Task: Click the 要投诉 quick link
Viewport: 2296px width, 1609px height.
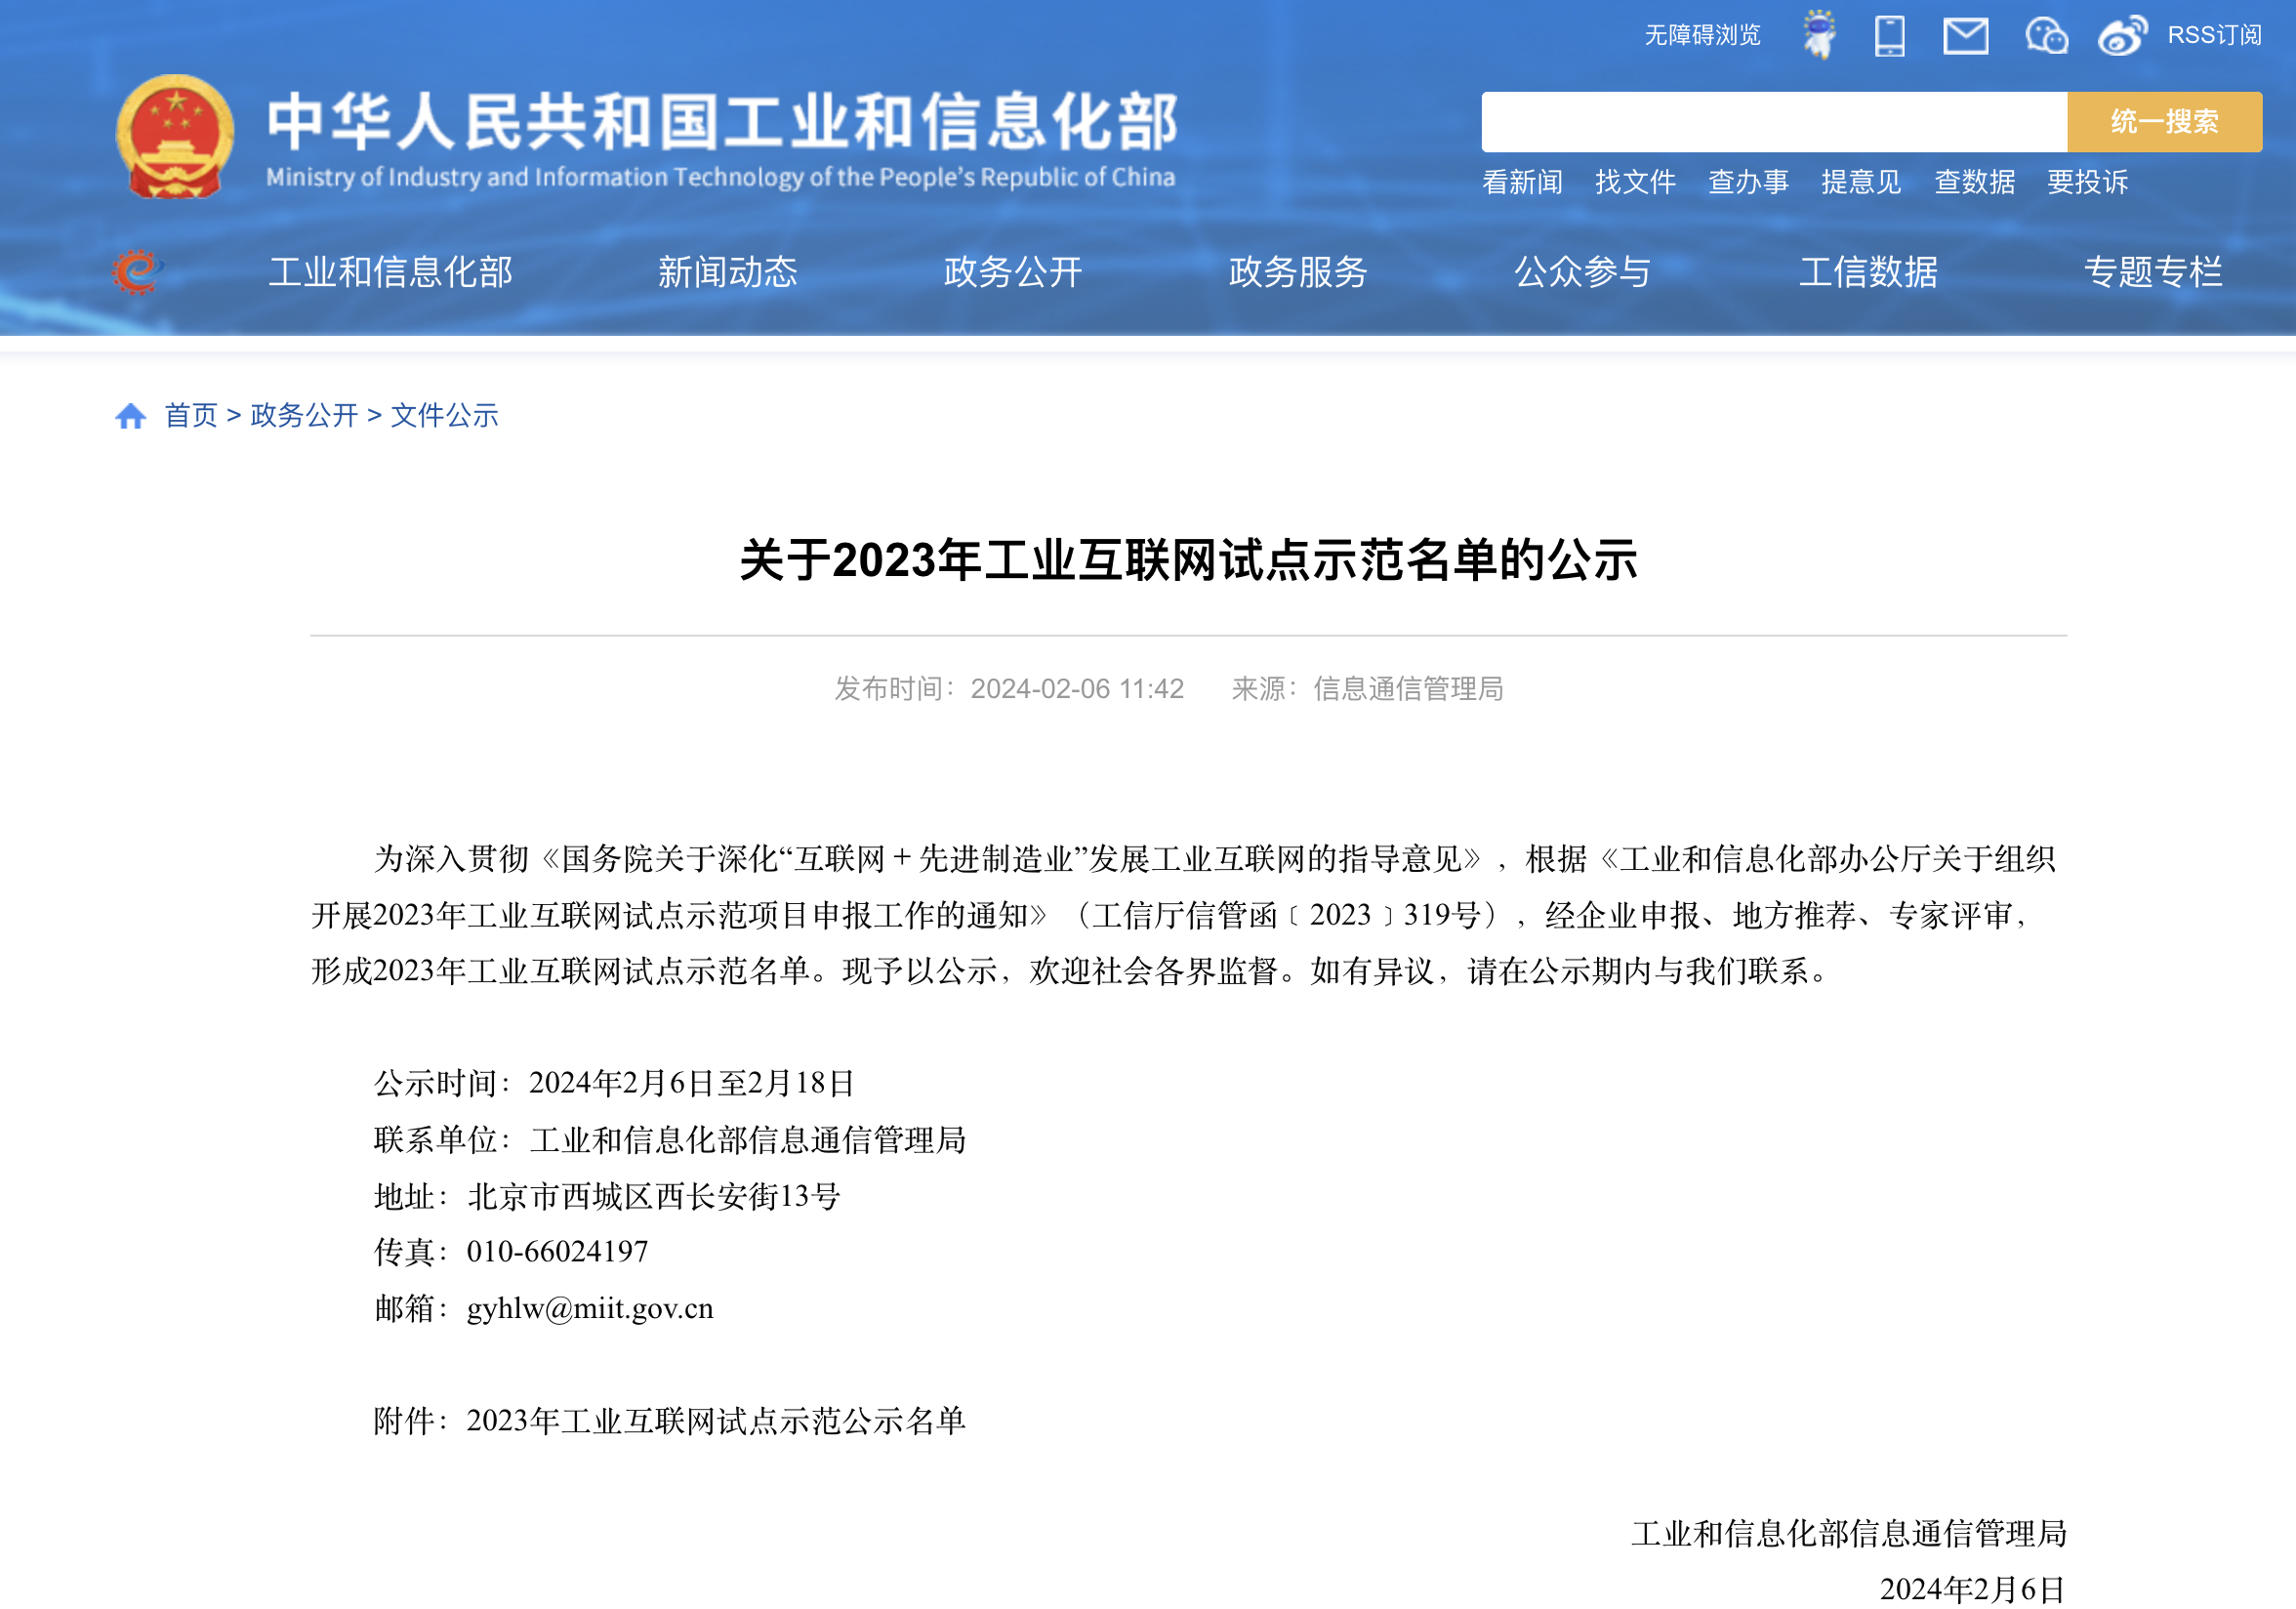Action: coord(2087,182)
